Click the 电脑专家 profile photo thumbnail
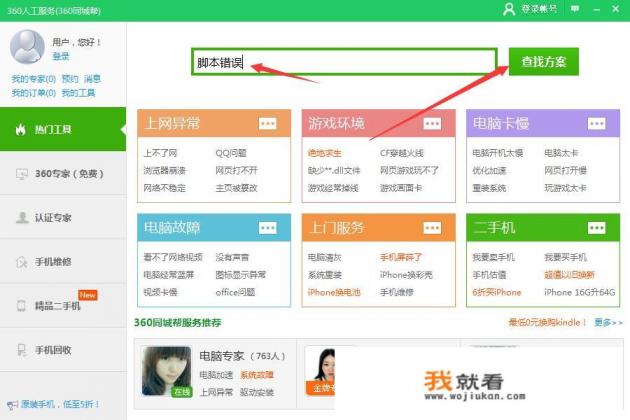The image size is (630, 420). click(x=167, y=371)
